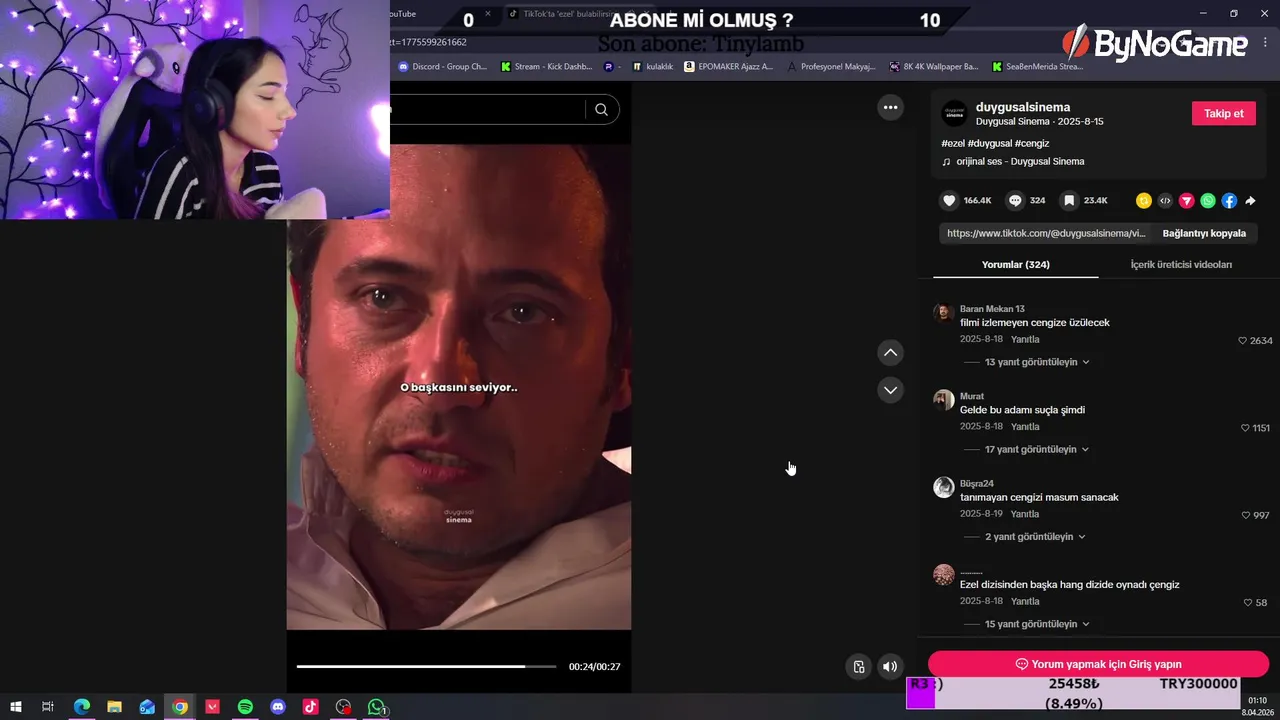
Task: Click Bağlantıyı kopyala to copy link
Action: [1204, 233]
